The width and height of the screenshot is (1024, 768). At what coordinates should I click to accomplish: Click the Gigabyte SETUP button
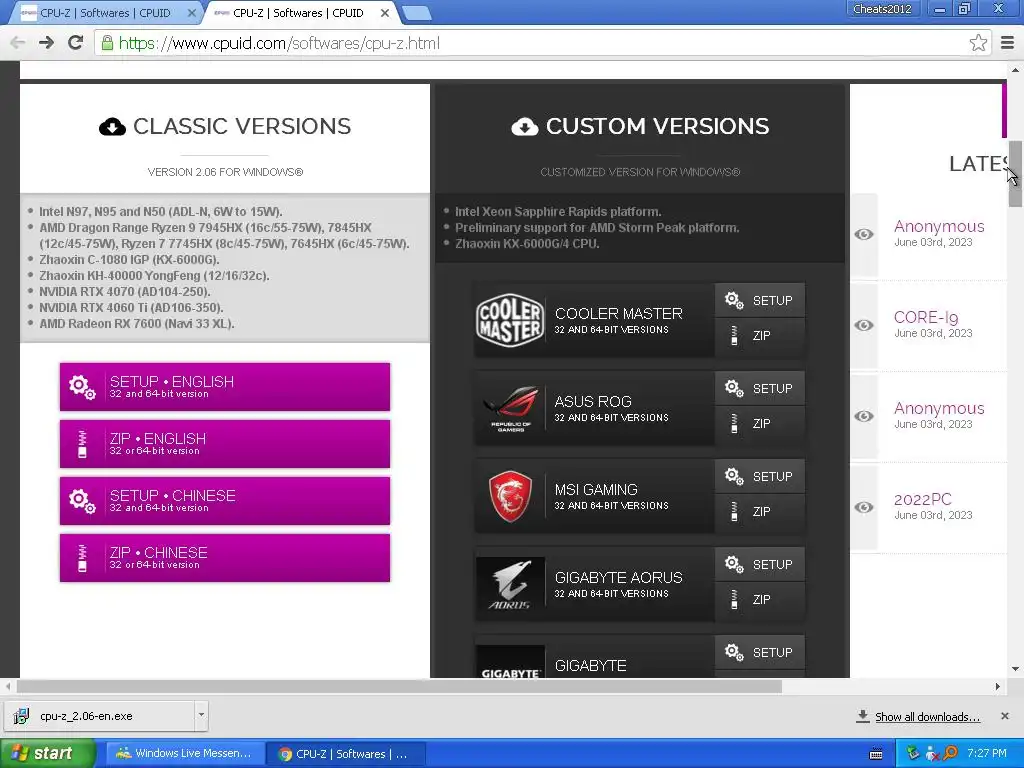click(x=760, y=652)
